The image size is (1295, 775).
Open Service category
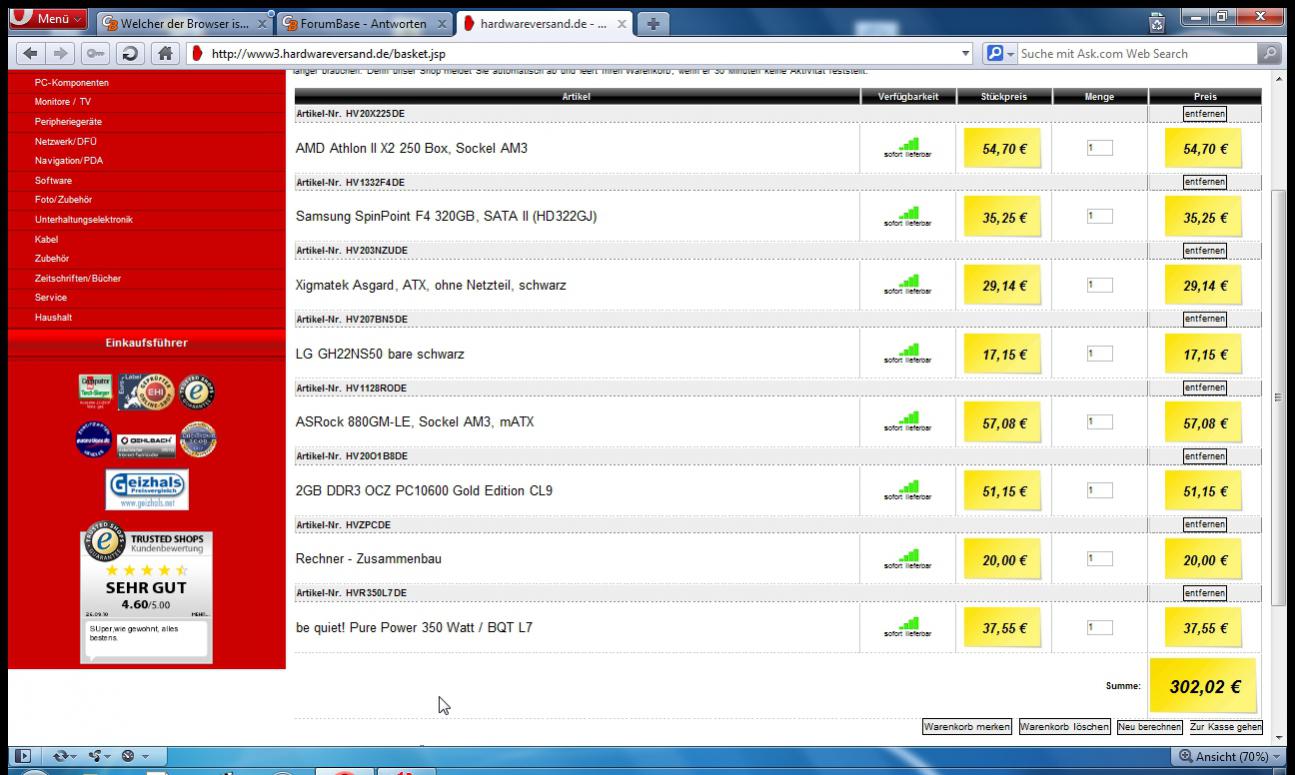(x=51, y=298)
